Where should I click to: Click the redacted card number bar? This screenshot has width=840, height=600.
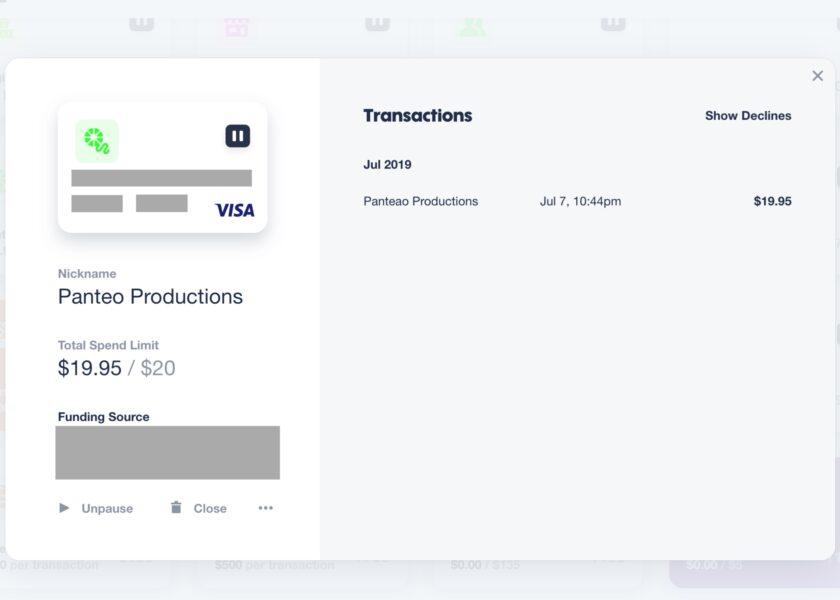pyautogui.click(x=162, y=178)
